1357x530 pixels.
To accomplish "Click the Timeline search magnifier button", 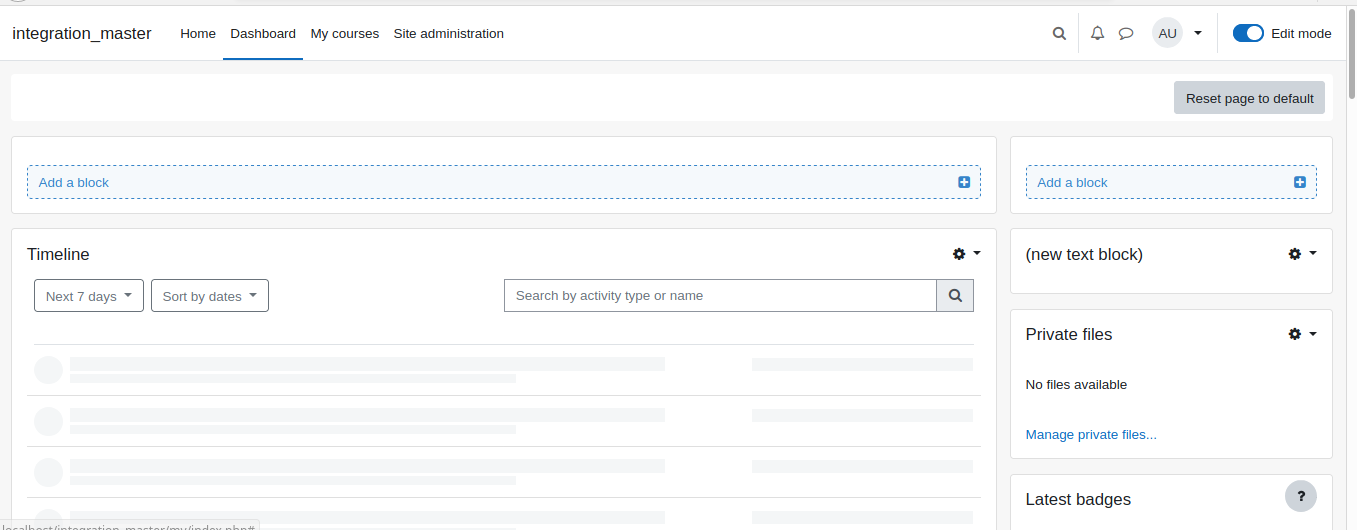I will (x=955, y=295).
